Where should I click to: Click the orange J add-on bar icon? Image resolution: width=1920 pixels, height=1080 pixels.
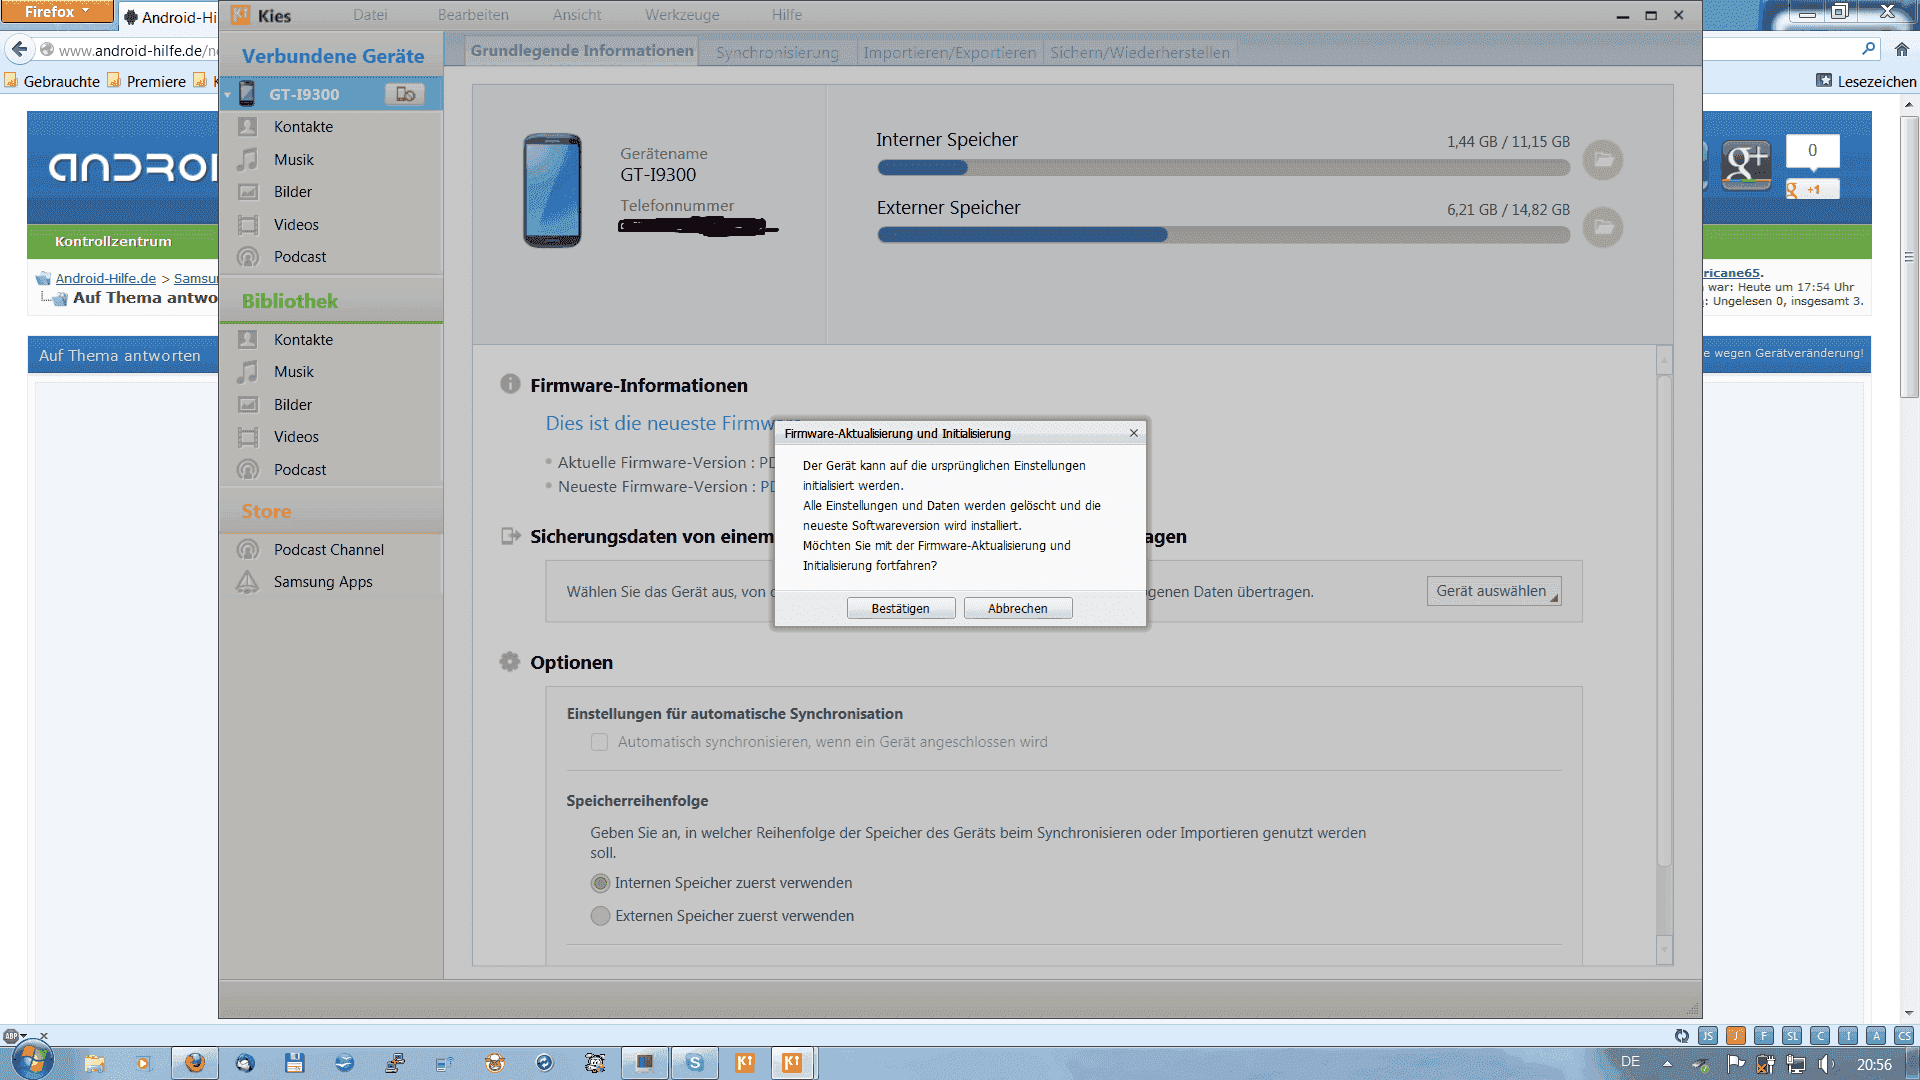[x=1736, y=1036]
